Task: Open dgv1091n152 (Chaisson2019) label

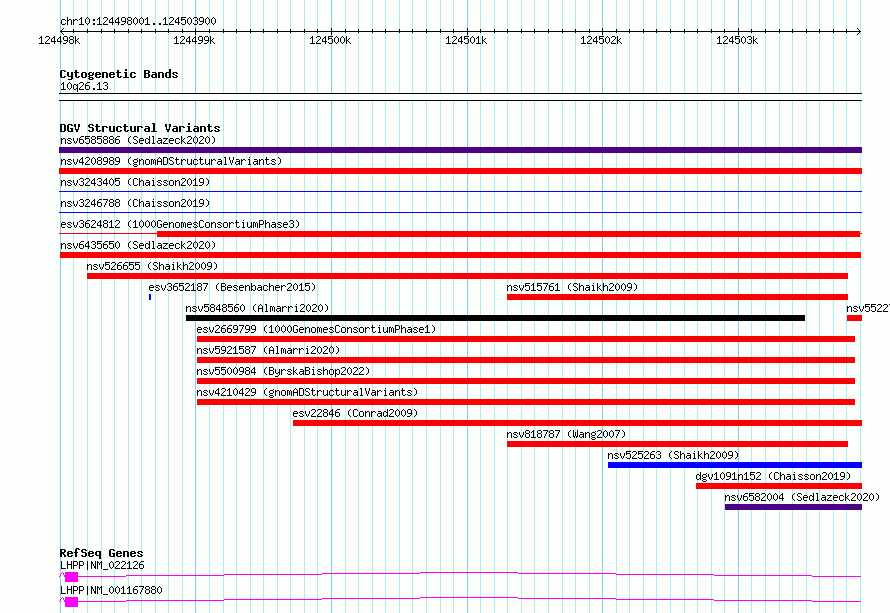Action: point(773,476)
